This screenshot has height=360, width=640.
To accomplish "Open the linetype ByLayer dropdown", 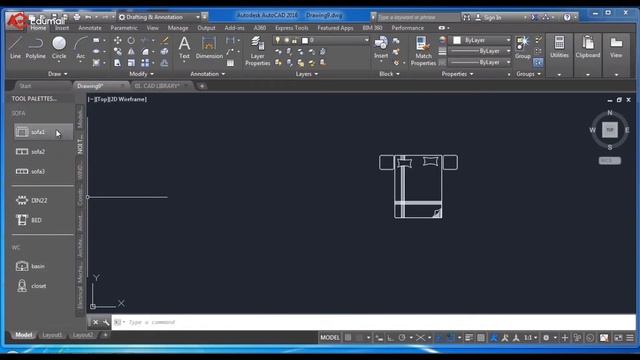I will click(480, 62).
